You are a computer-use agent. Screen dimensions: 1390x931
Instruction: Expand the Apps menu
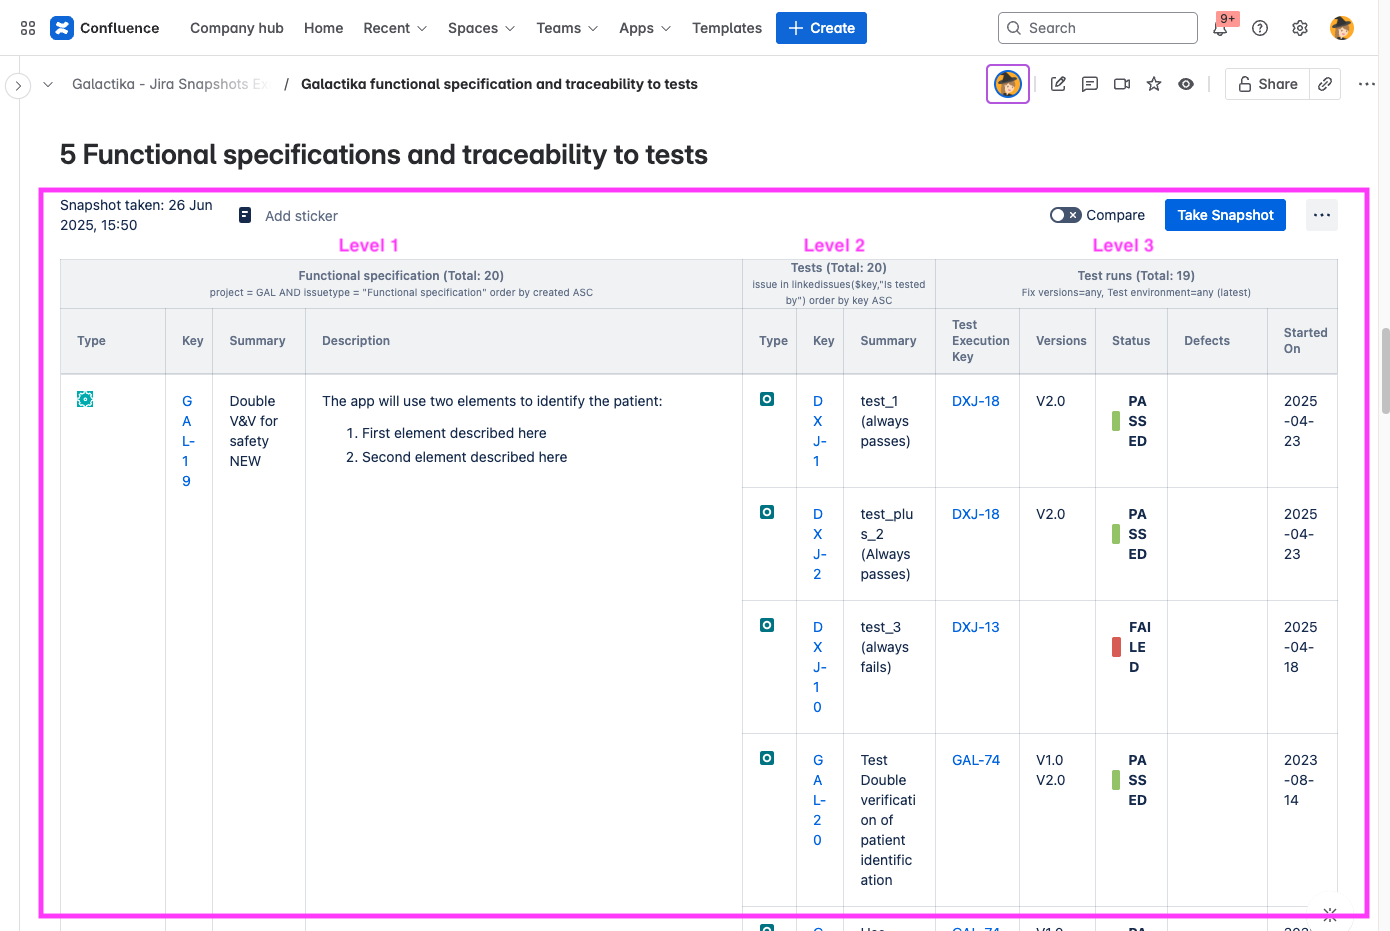point(644,28)
